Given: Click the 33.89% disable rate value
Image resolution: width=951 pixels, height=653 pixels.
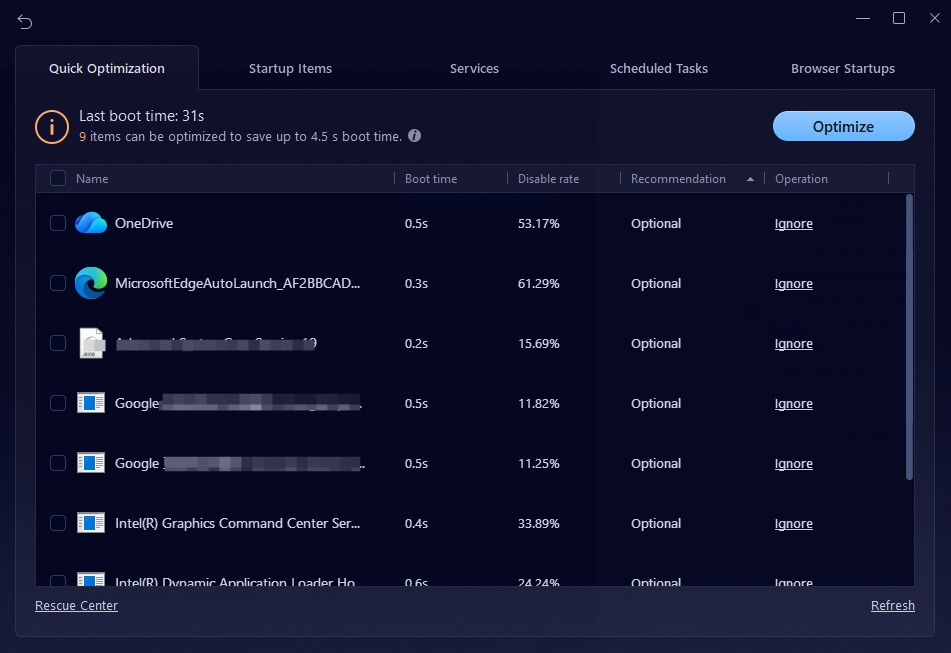Looking at the screenshot, I should (x=539, y=524).
